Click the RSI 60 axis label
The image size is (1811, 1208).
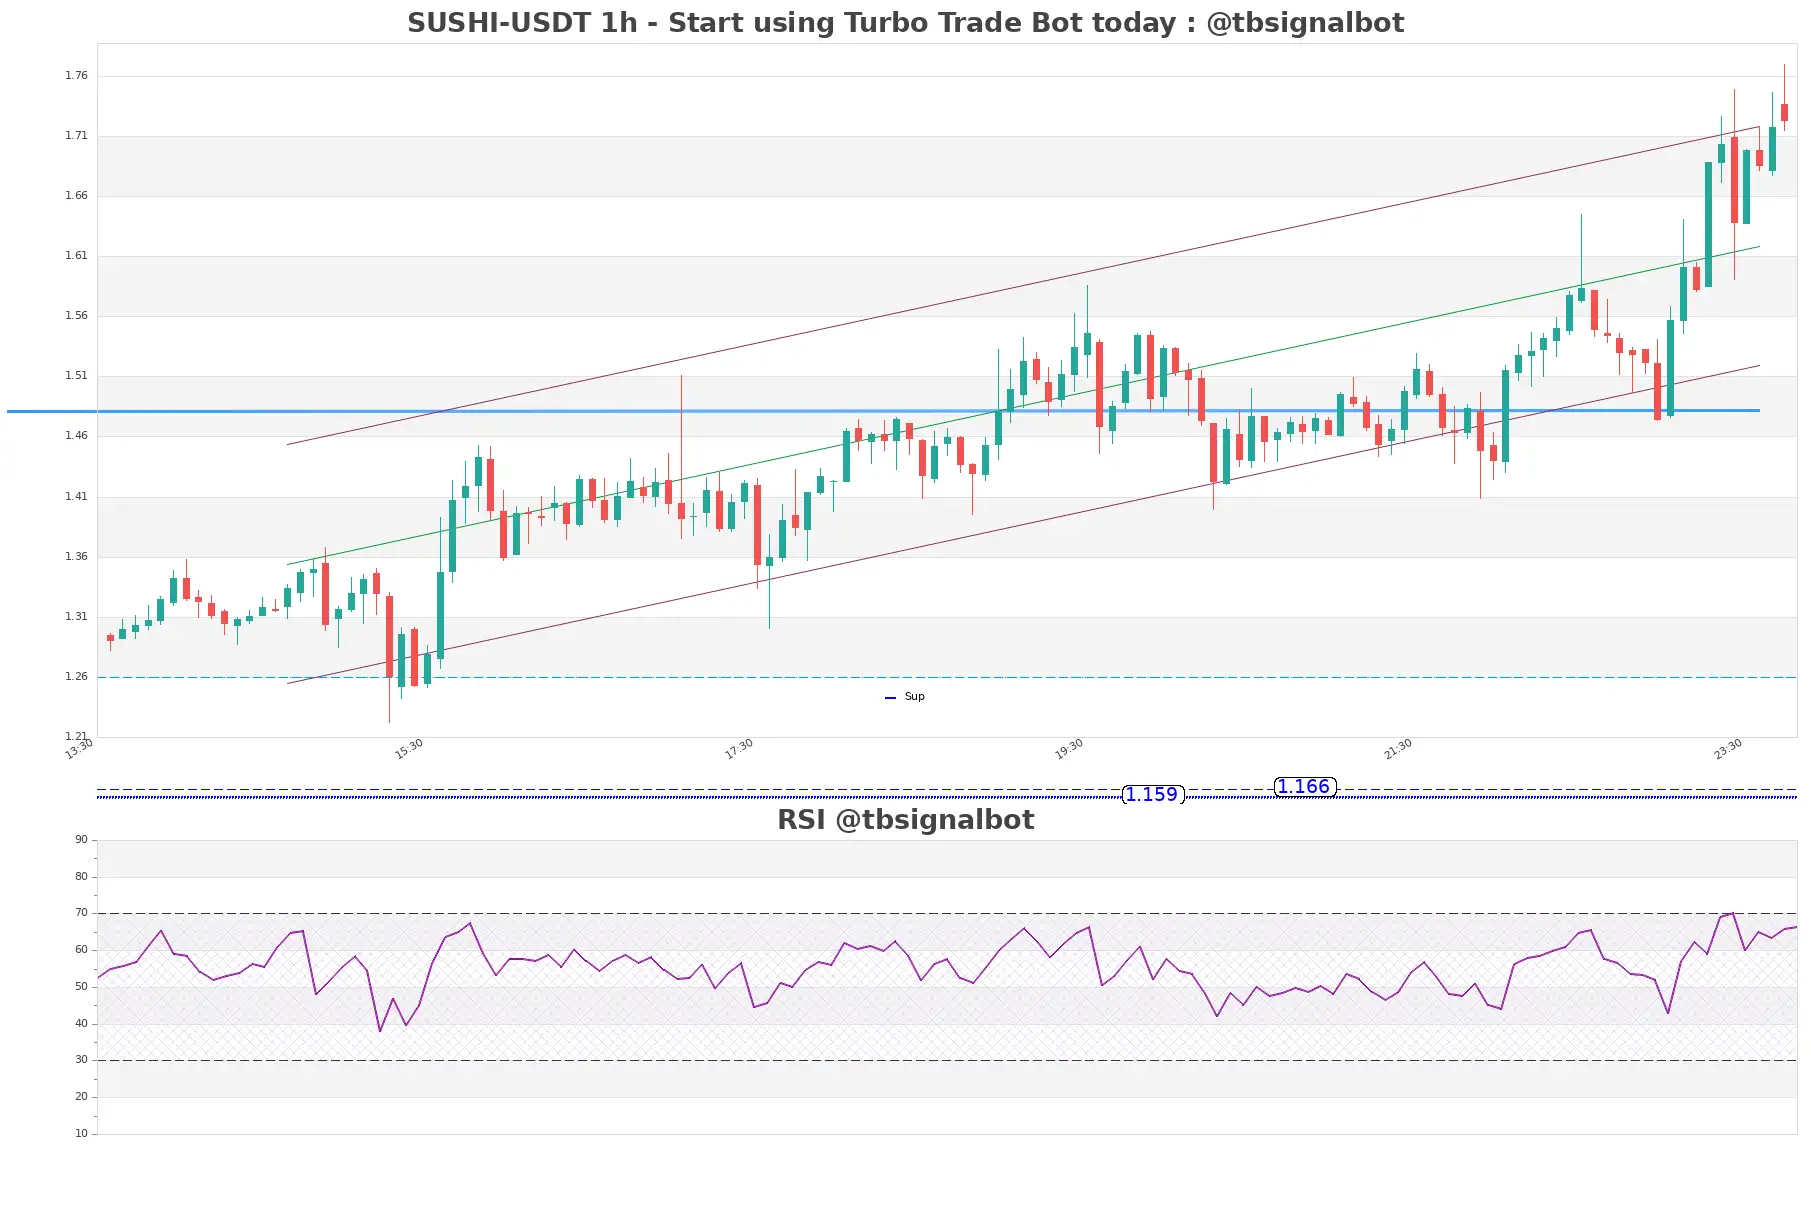coord(81,950)
